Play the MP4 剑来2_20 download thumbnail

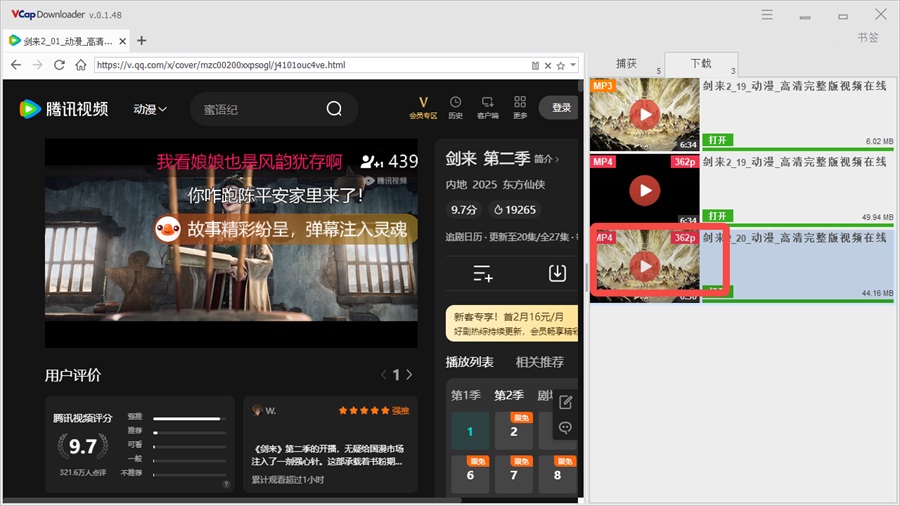point(645,266)
